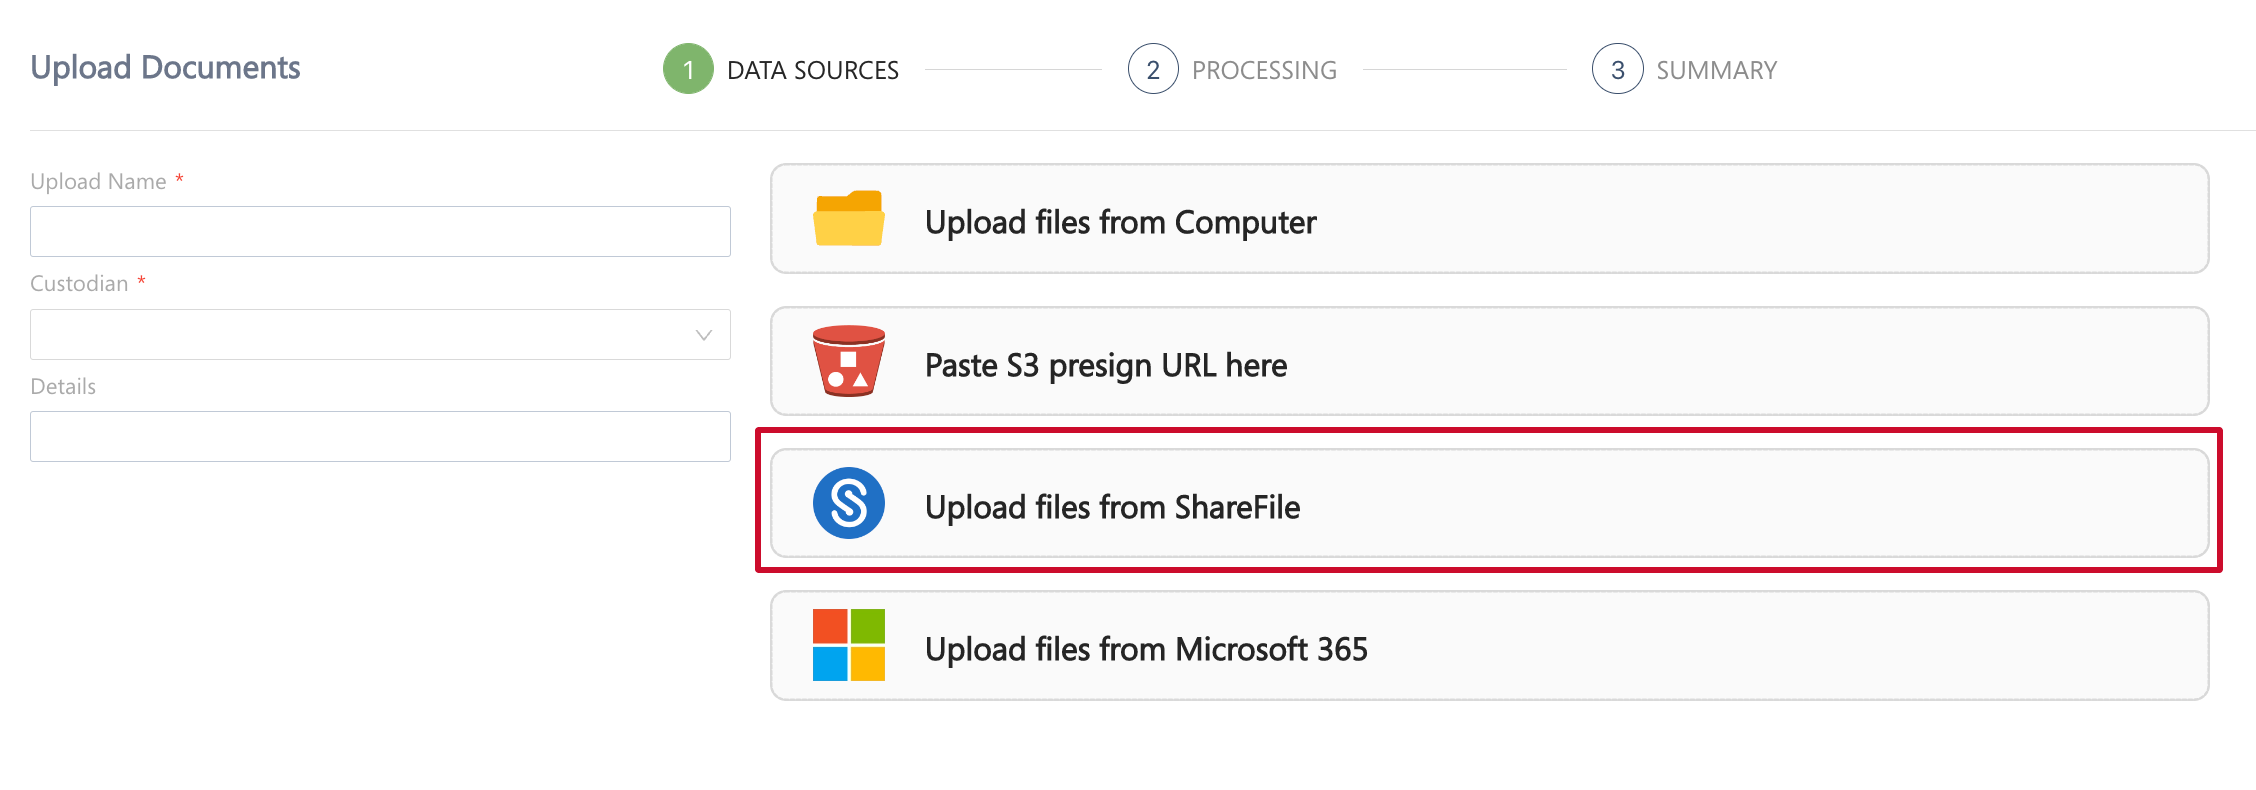
Task: Click the yellow folder icon
Action: tap(848, 219)
